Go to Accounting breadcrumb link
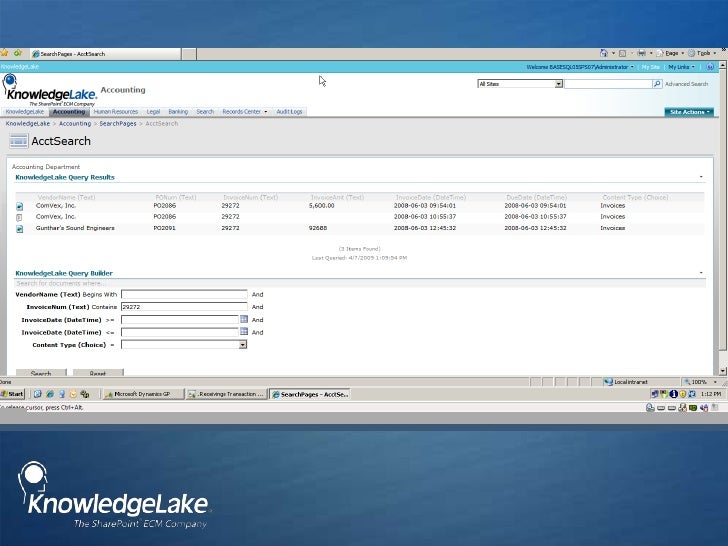This screenshot has height=546, width=728. tap(75, 124)
